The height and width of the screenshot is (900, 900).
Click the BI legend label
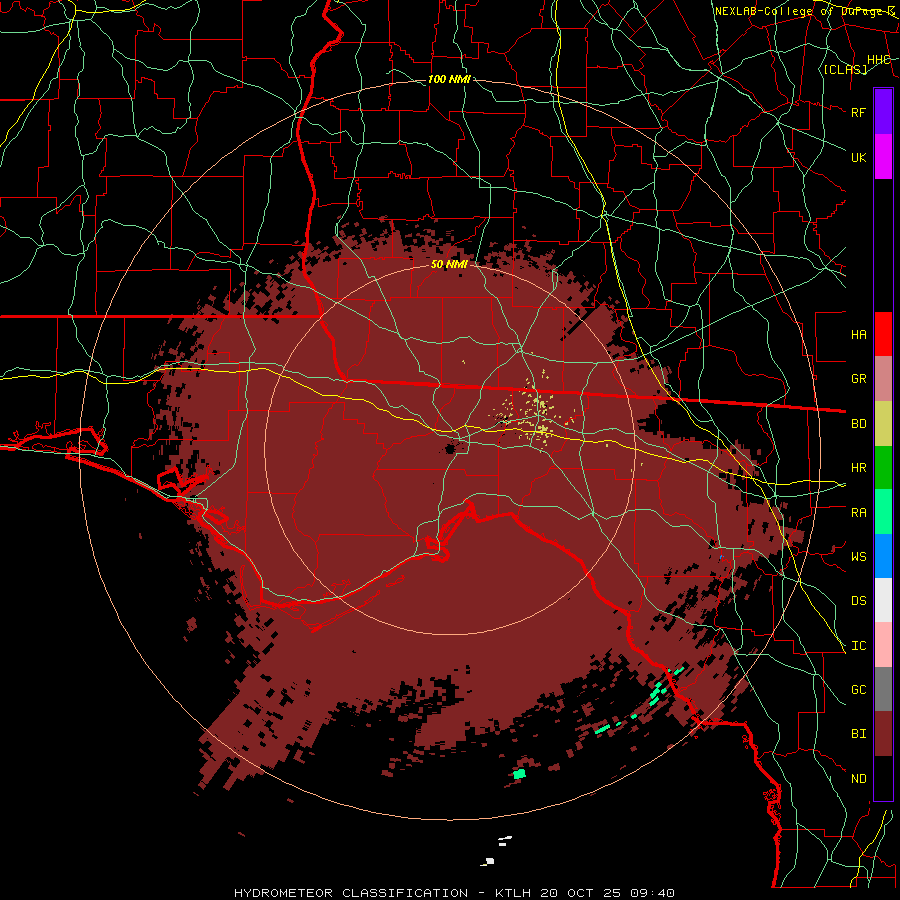(858, 734)
